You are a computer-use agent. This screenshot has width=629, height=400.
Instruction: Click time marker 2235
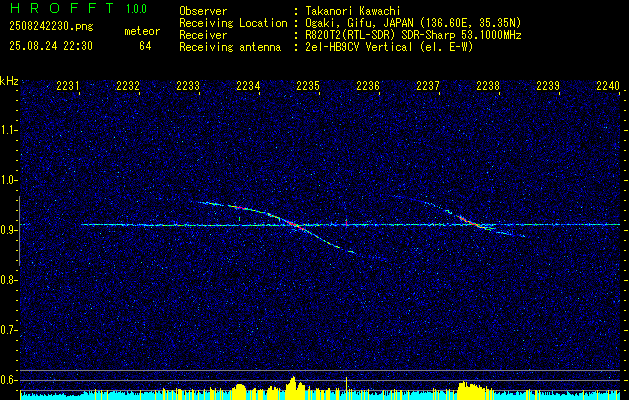coord(308,86)
